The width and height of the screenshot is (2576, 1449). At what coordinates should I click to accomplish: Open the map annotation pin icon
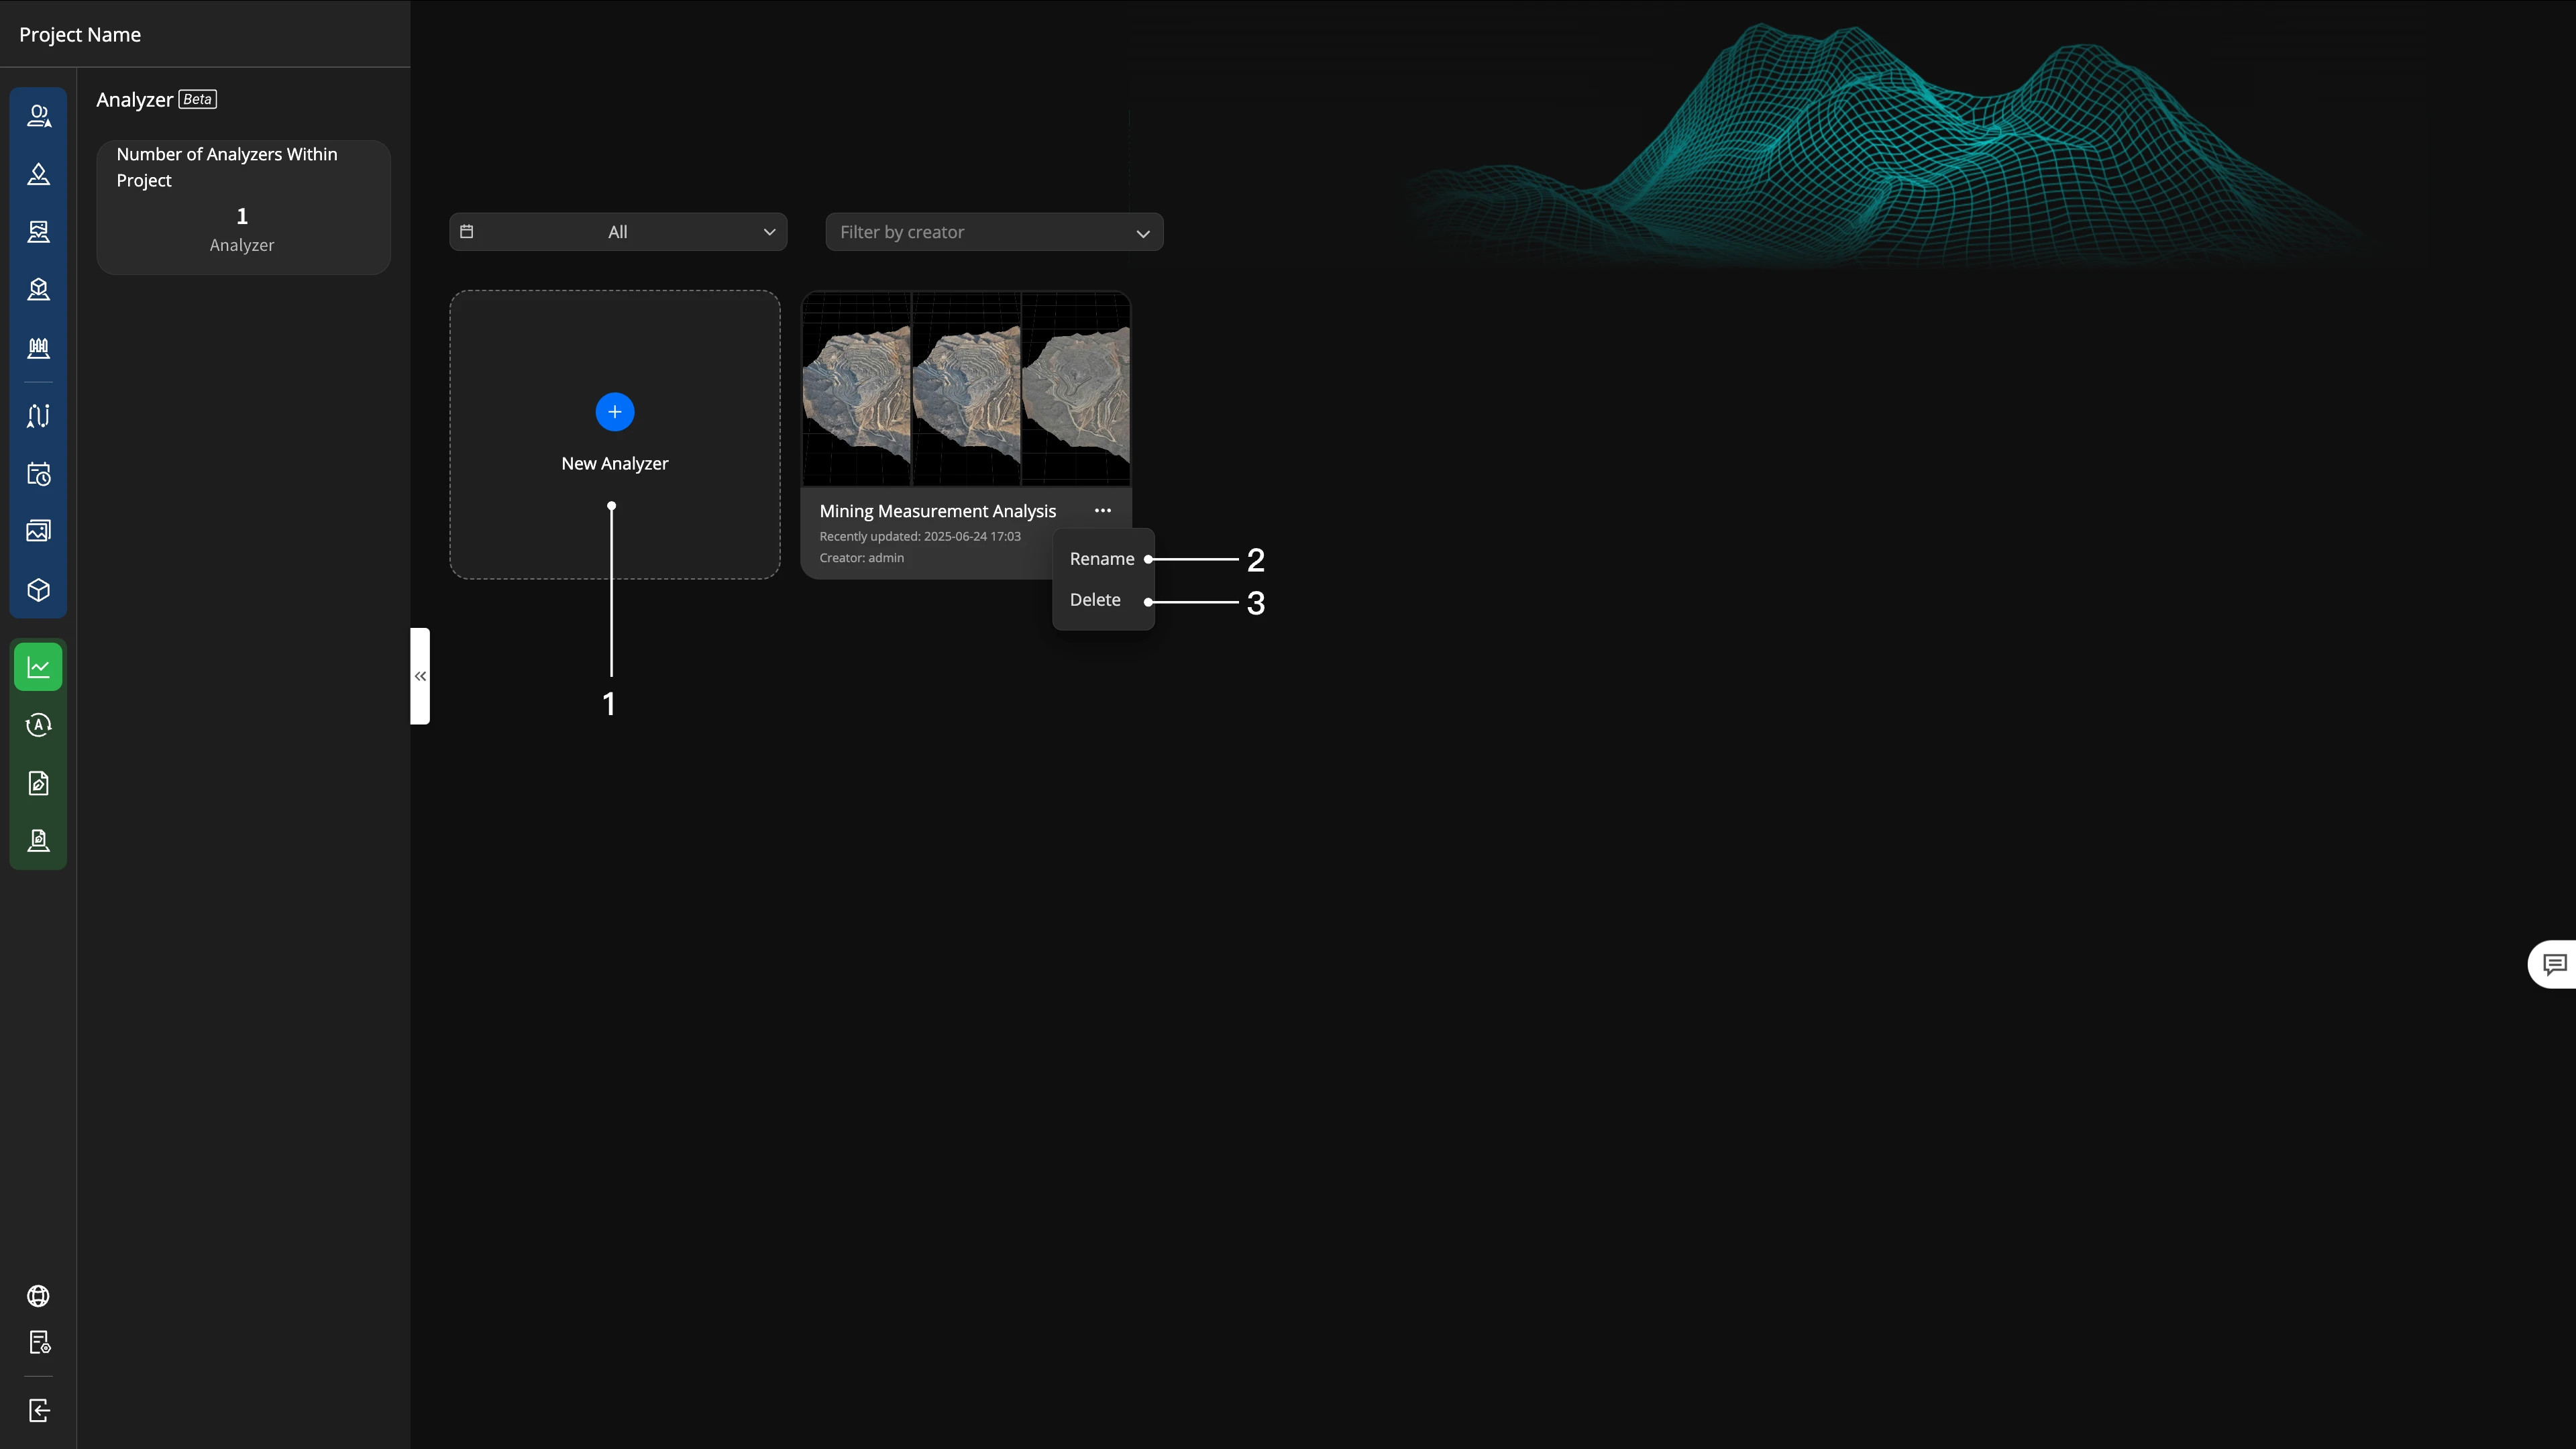(x=38, y=174)
